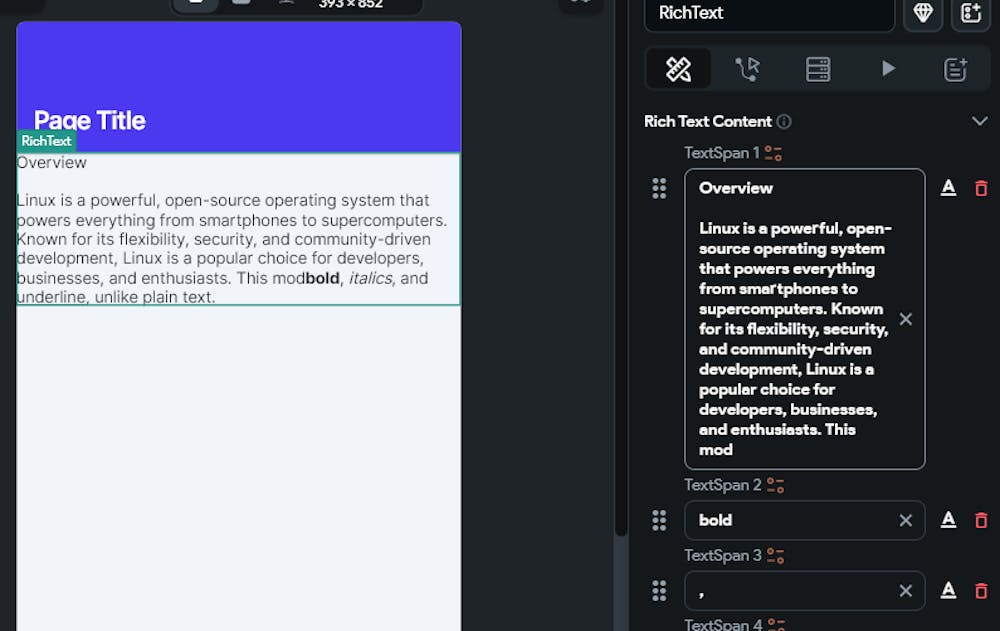Delete TextSpan 3
Viewport: 1000px width, 631px height.
coord(981,591)
